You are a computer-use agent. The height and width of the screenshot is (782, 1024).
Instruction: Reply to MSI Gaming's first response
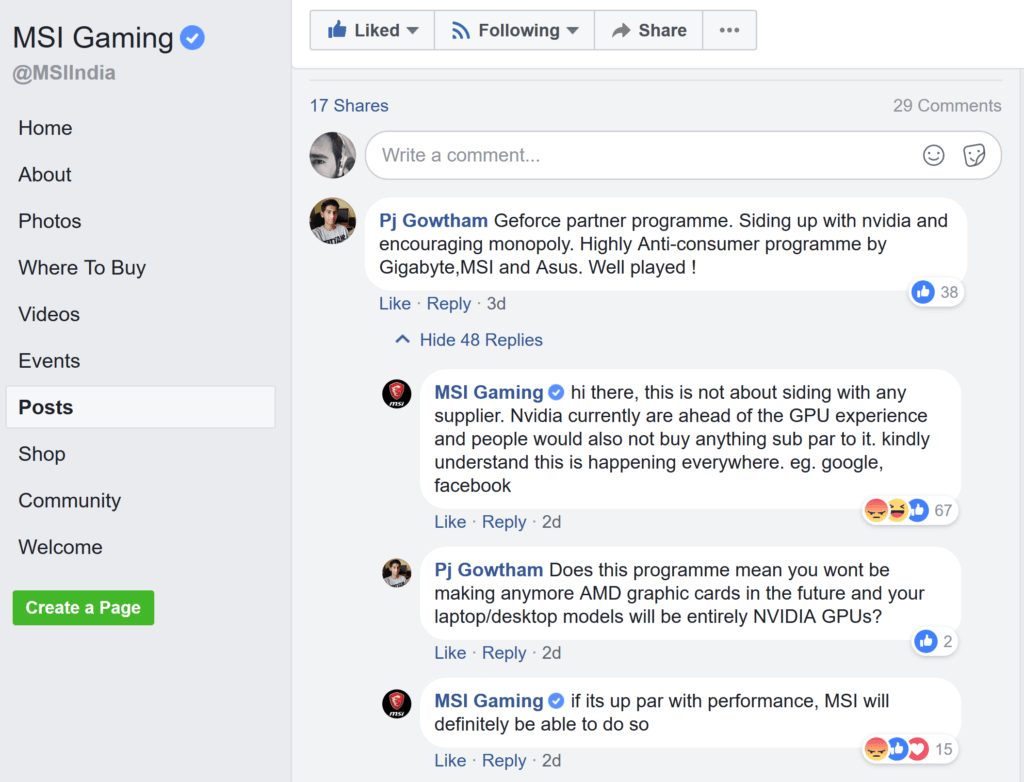(504, 521)
